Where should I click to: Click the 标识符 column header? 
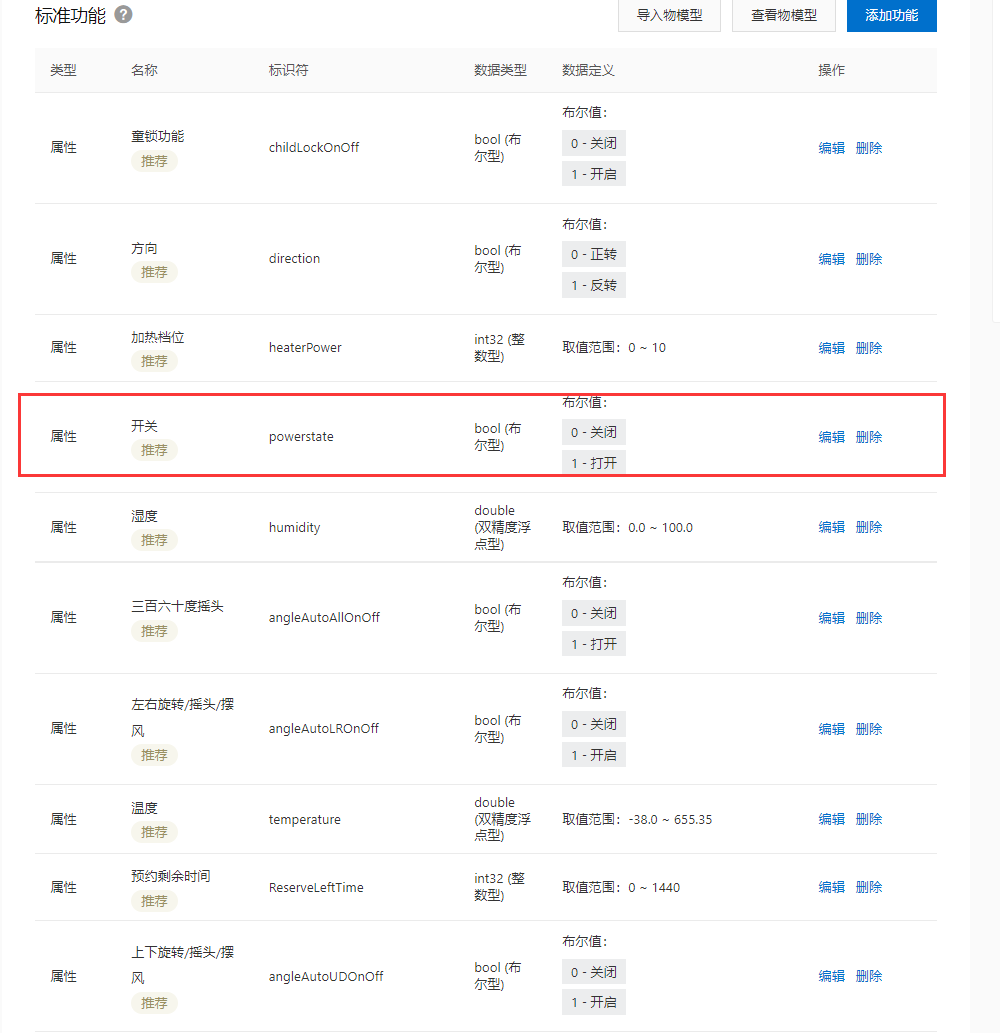click(289, 70)
